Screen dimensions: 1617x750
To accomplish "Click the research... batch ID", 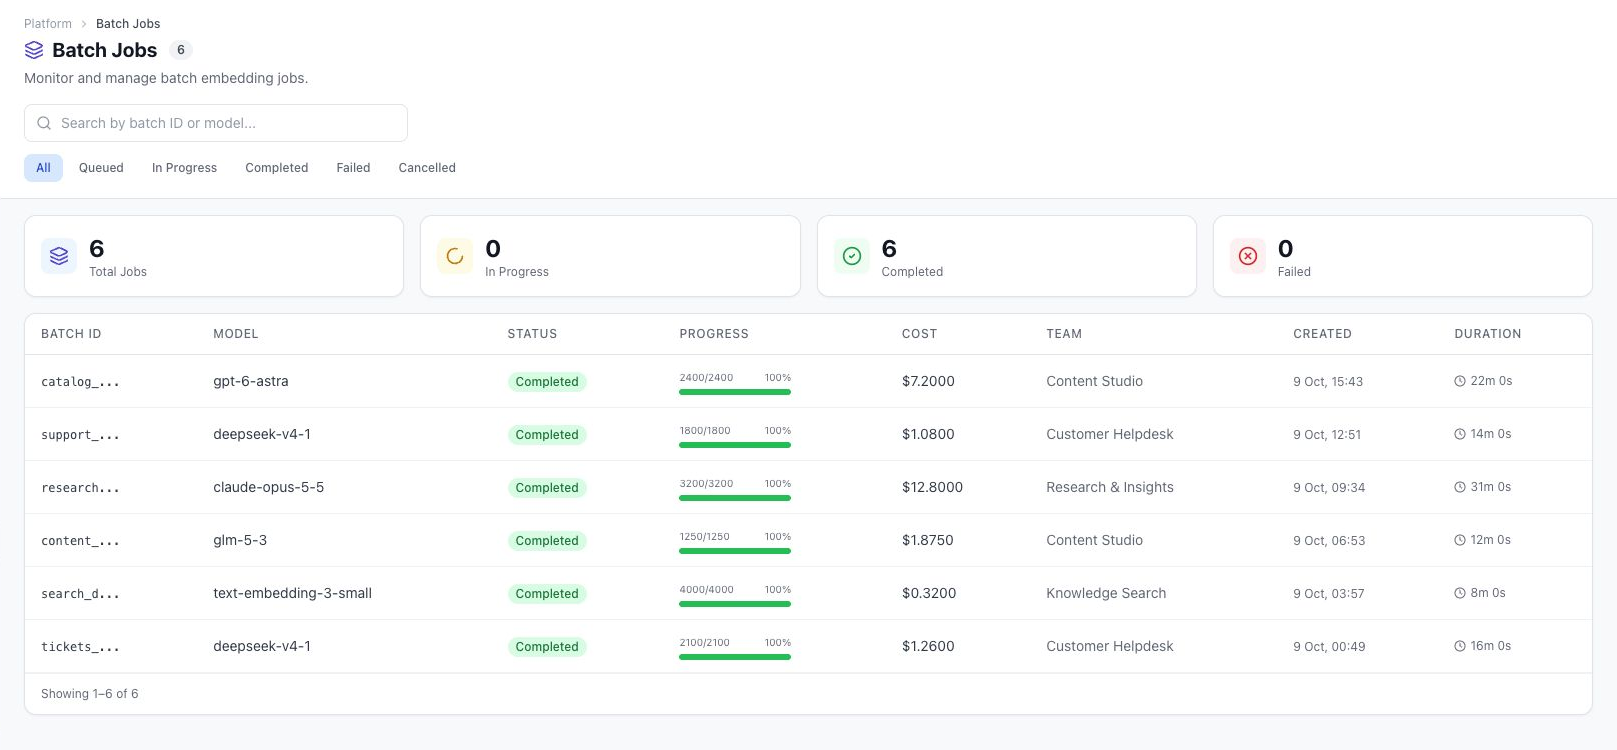I will 80,488.
